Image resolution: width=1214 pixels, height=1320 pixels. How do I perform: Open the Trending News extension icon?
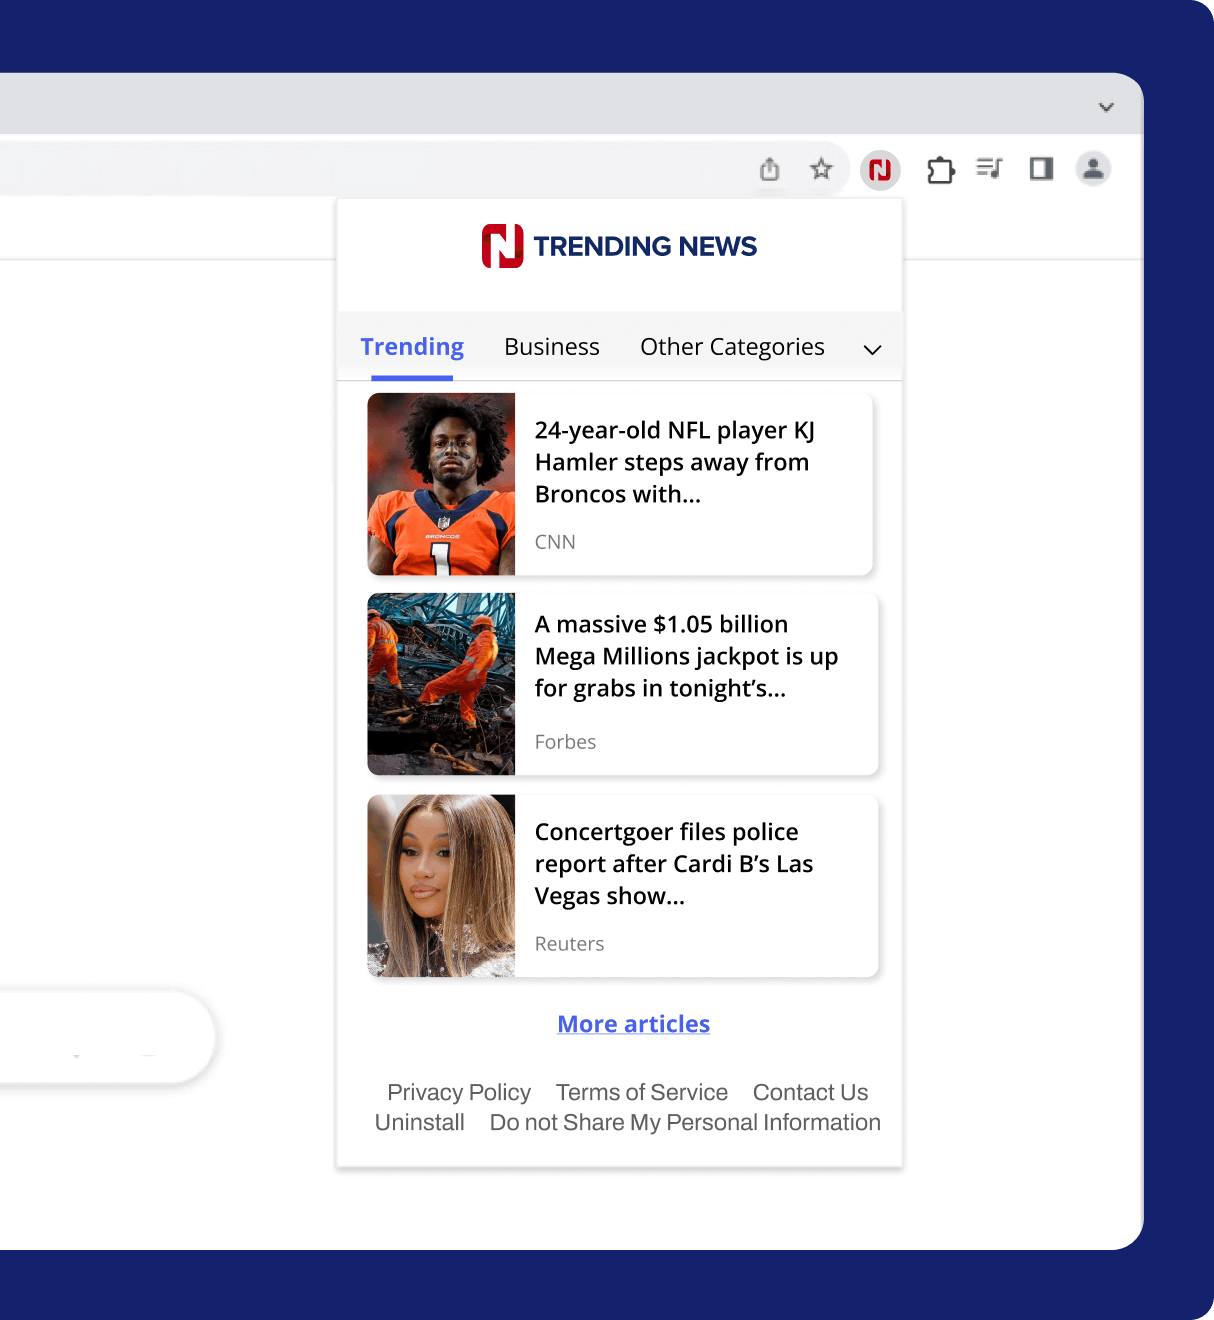click(x=880, y=170)
